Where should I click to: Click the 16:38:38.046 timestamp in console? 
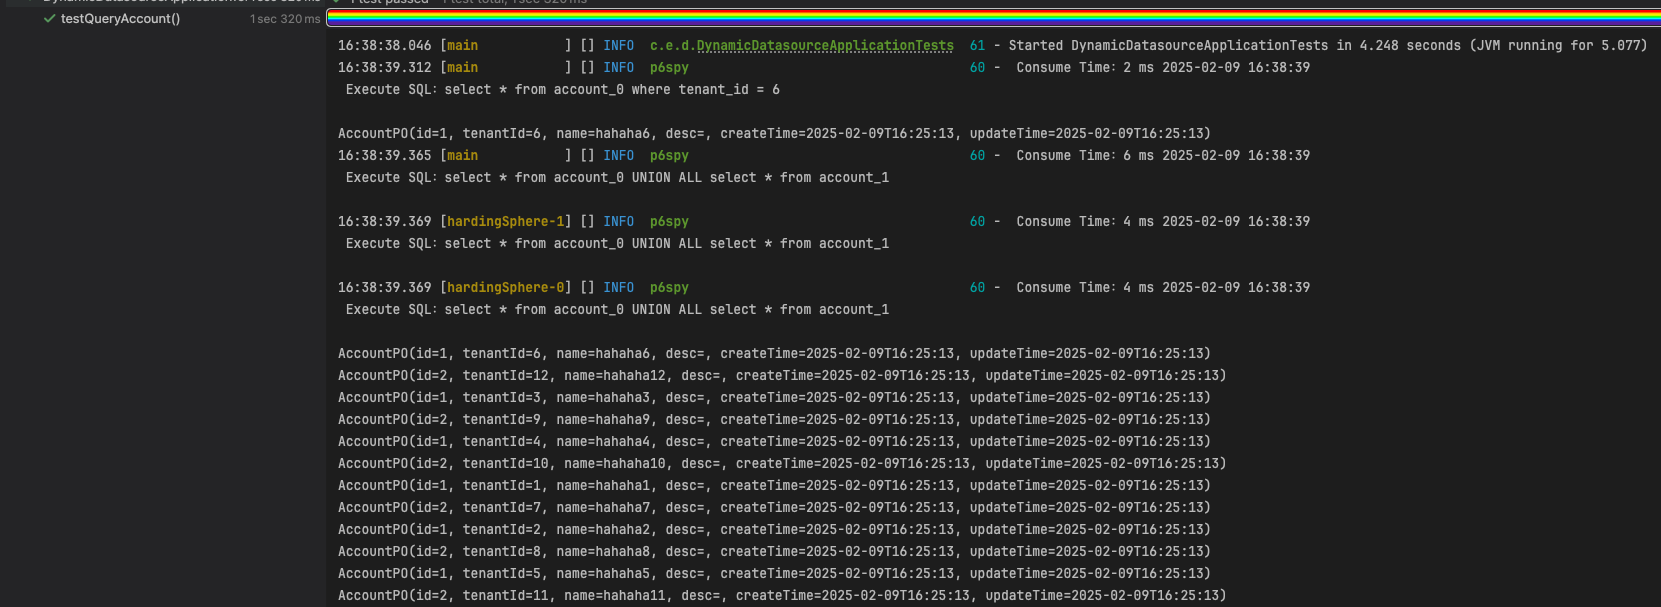[x=384, y=46]
